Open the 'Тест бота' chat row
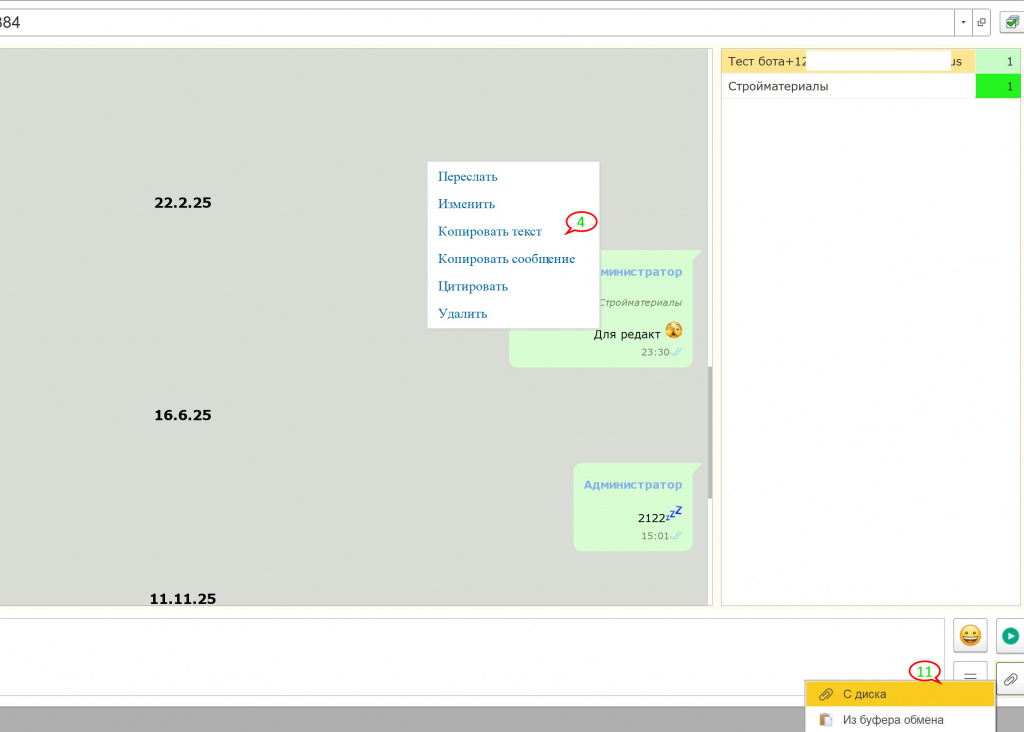 [848, 61]
